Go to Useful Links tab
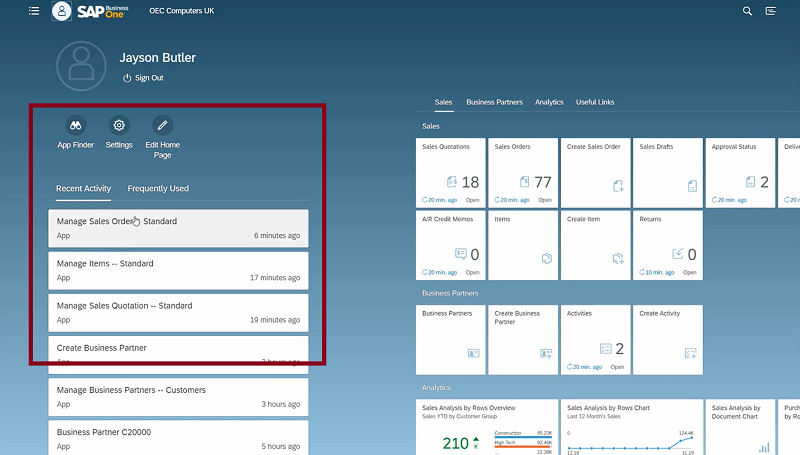 pyautogui.click(x=595, y=102)
